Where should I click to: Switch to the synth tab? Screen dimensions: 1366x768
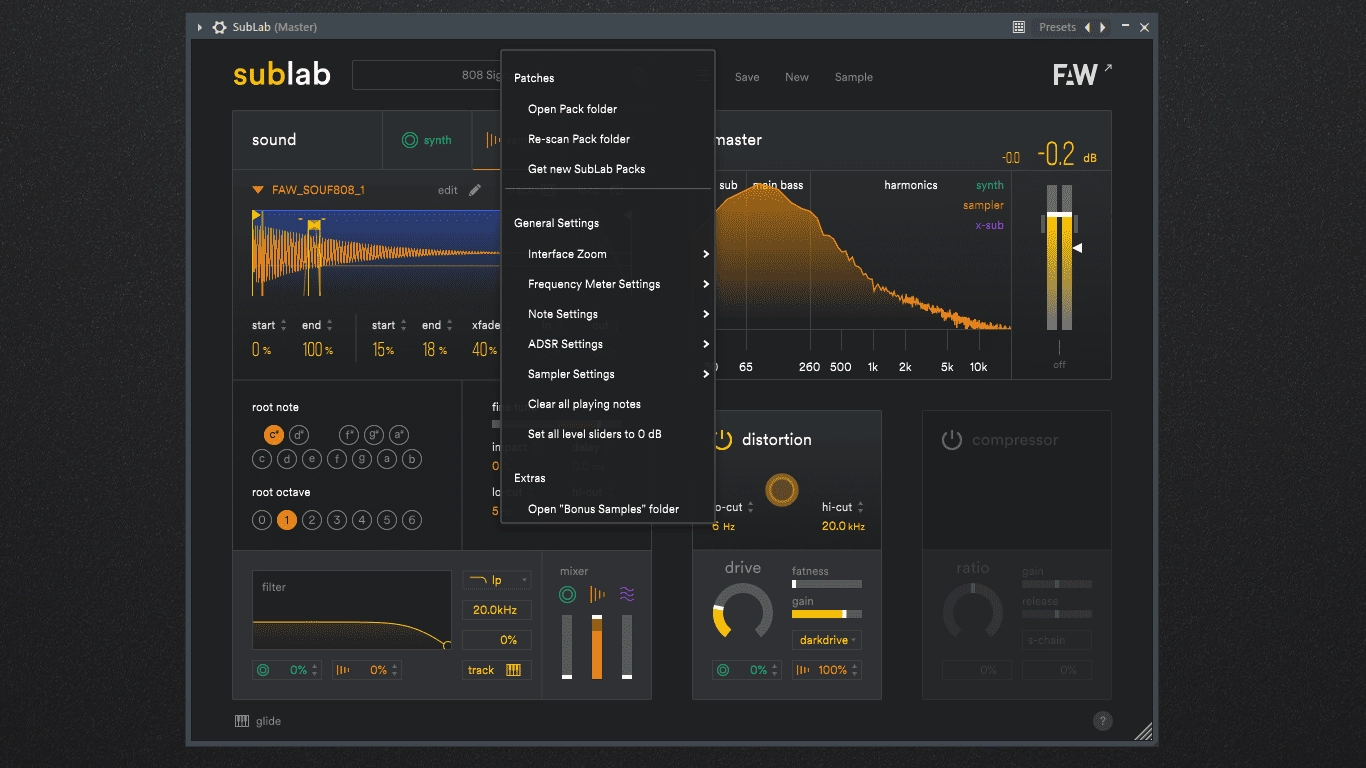tap(427, 140)
